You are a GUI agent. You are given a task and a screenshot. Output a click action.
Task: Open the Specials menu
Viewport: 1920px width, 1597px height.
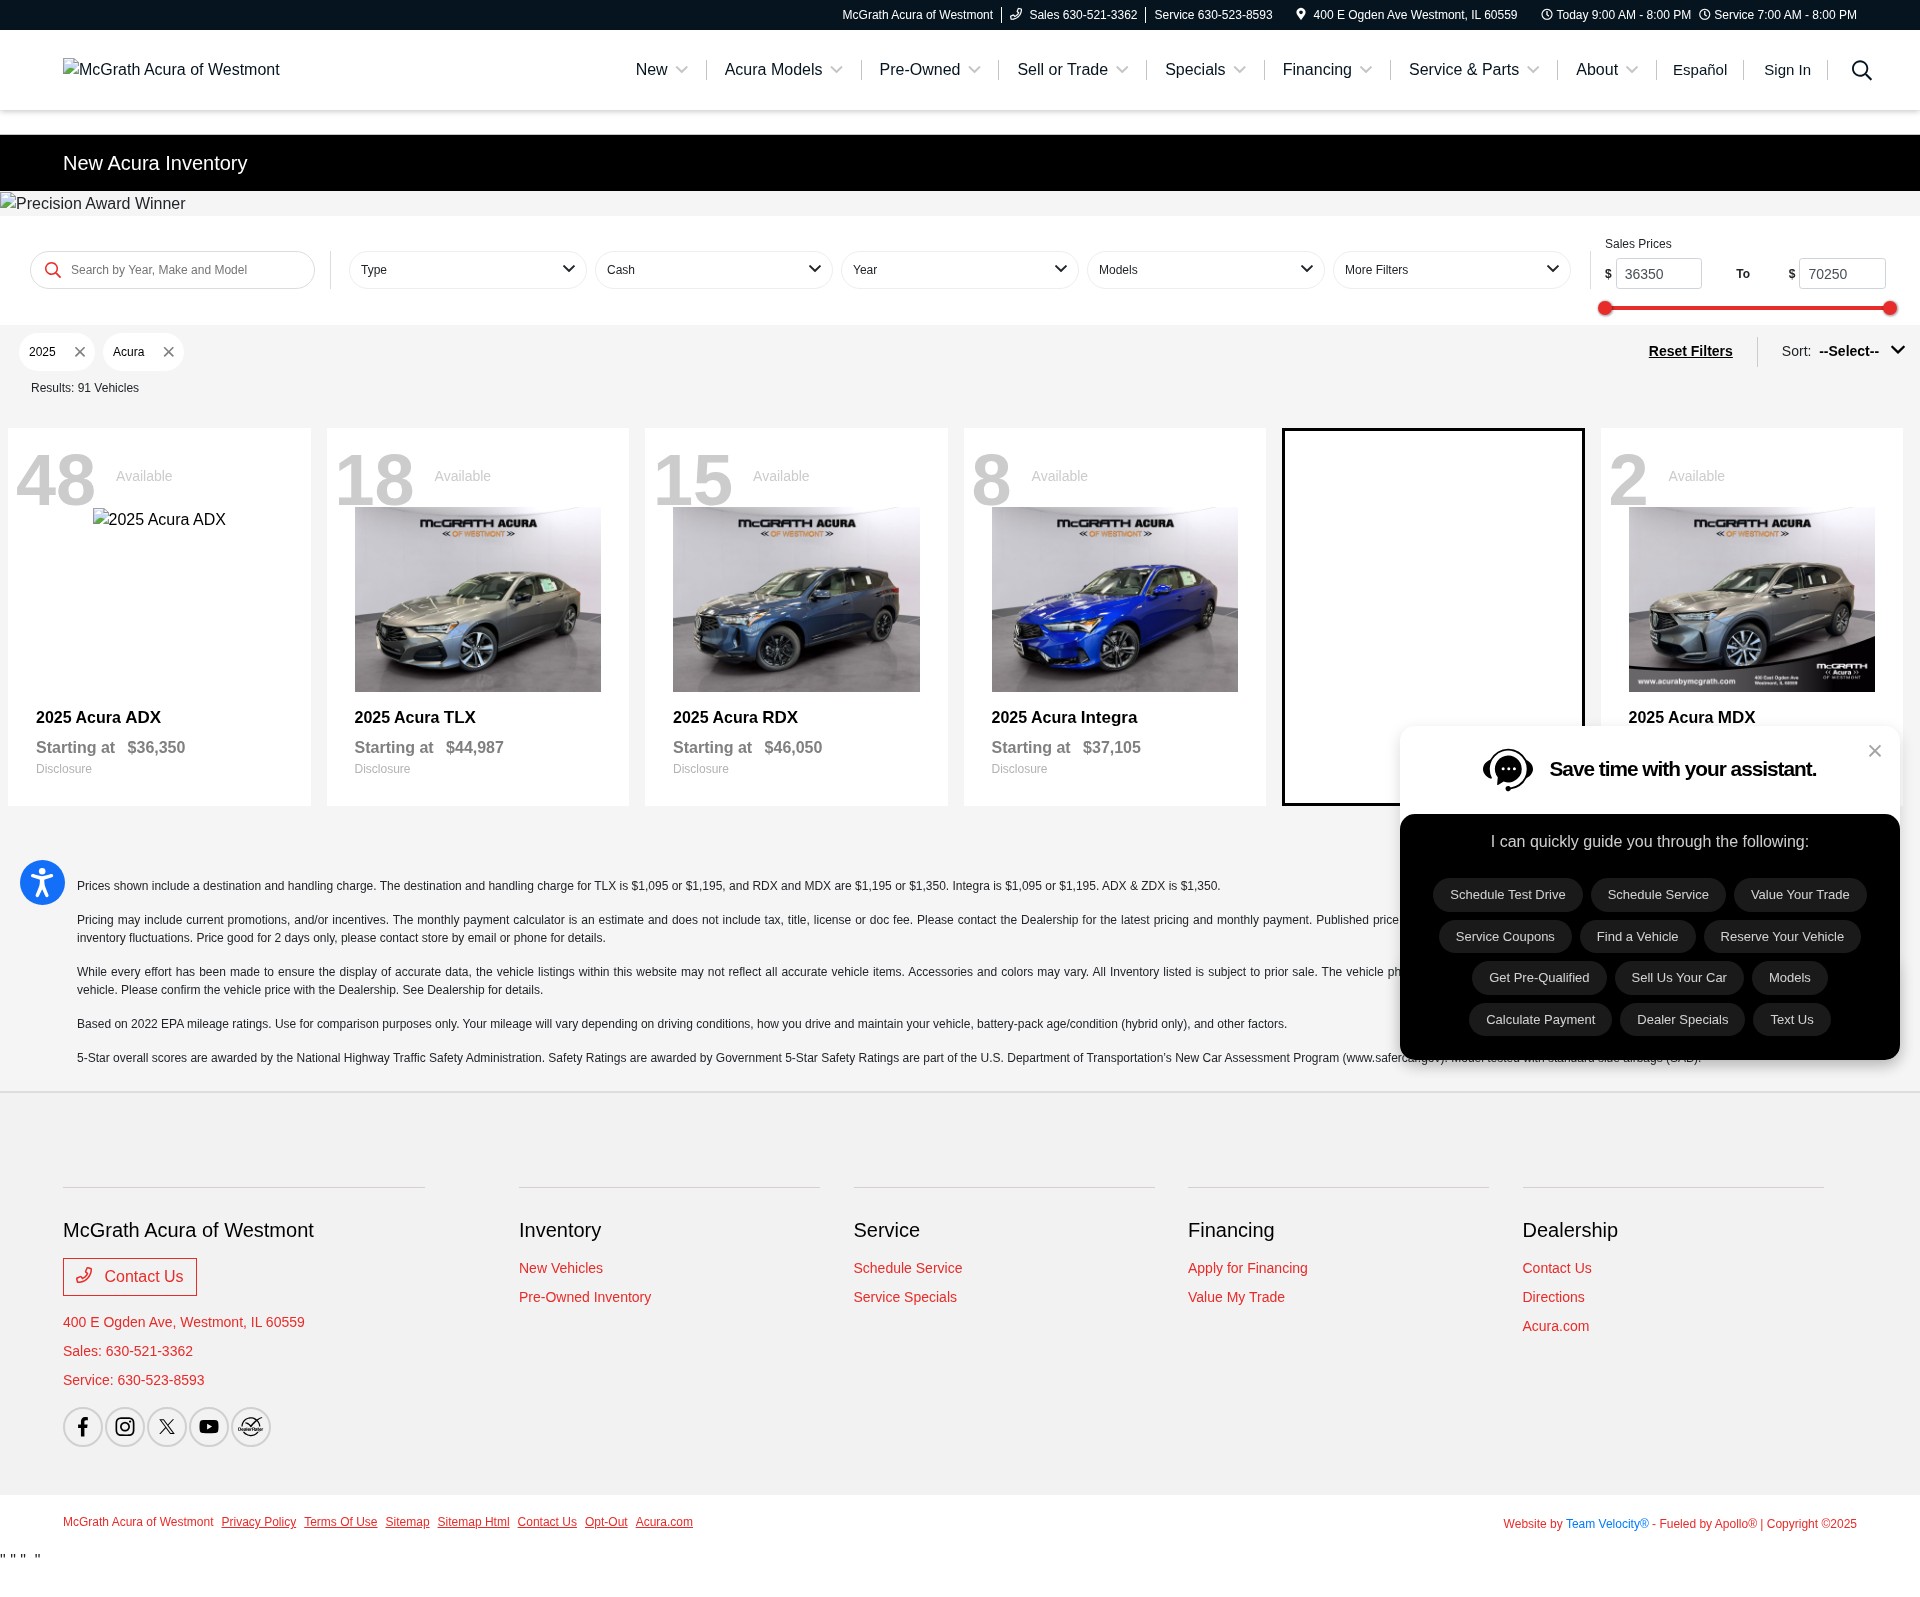coord(1205,70)
